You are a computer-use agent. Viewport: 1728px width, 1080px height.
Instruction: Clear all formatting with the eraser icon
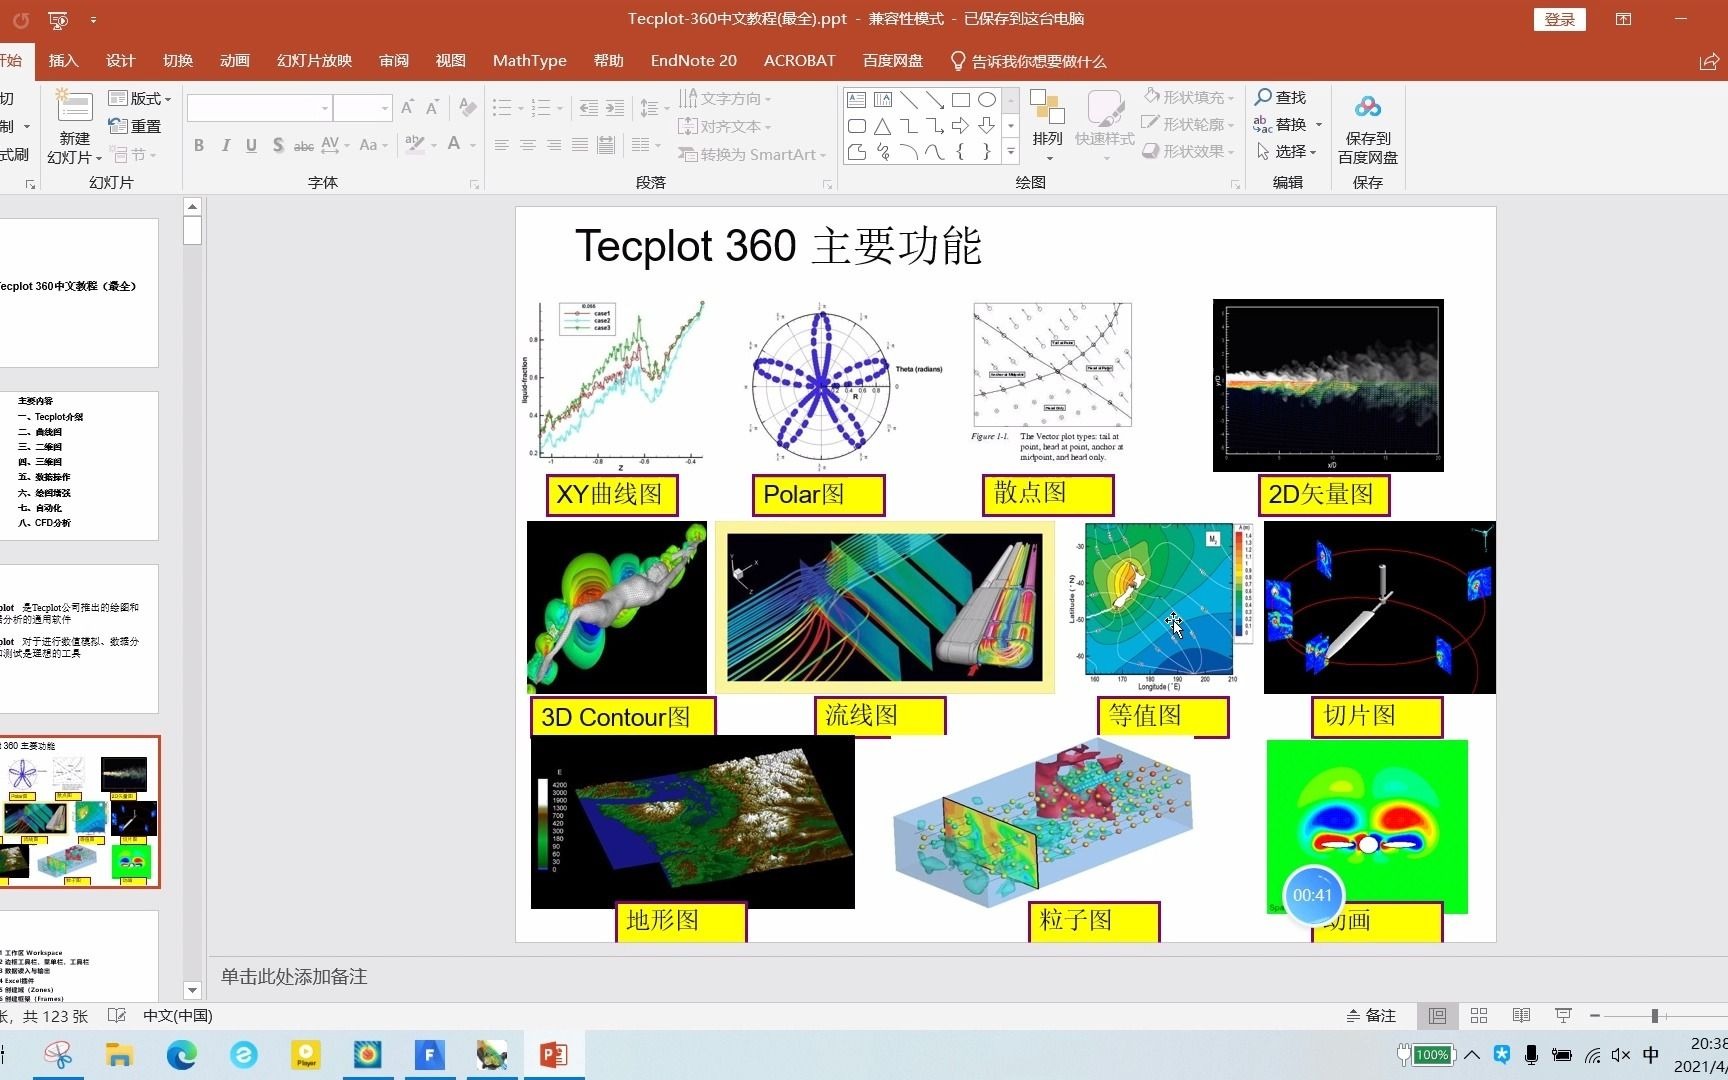click(x=467, y=107)
